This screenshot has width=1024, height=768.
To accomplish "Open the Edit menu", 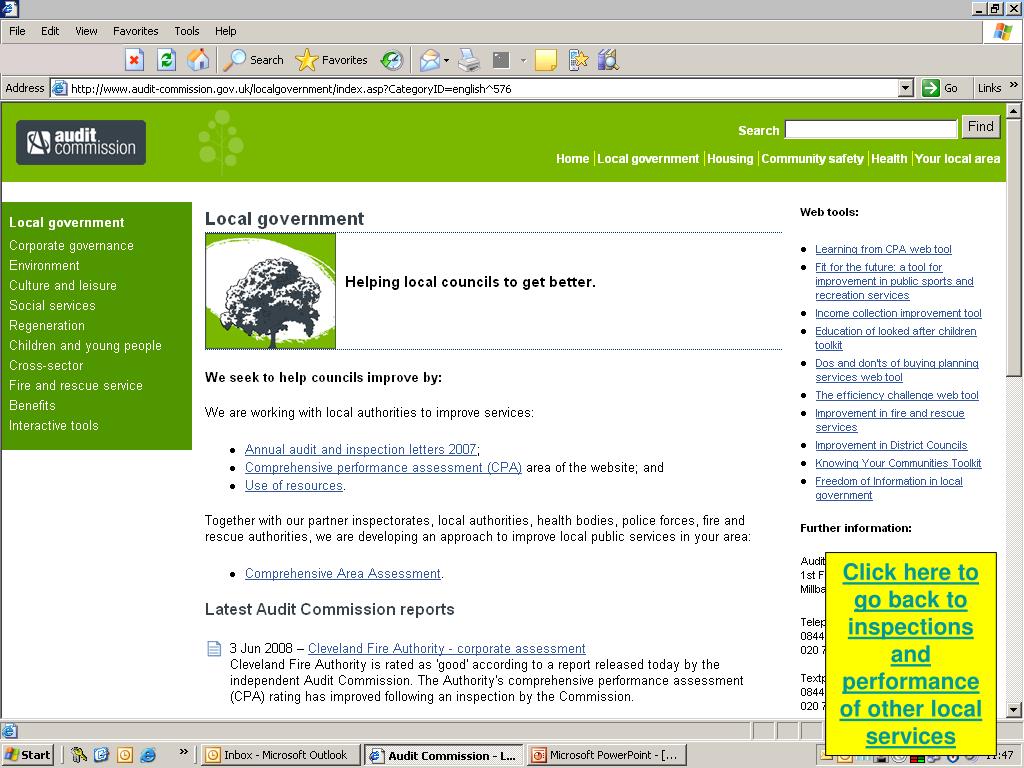I will pos(50,31).
